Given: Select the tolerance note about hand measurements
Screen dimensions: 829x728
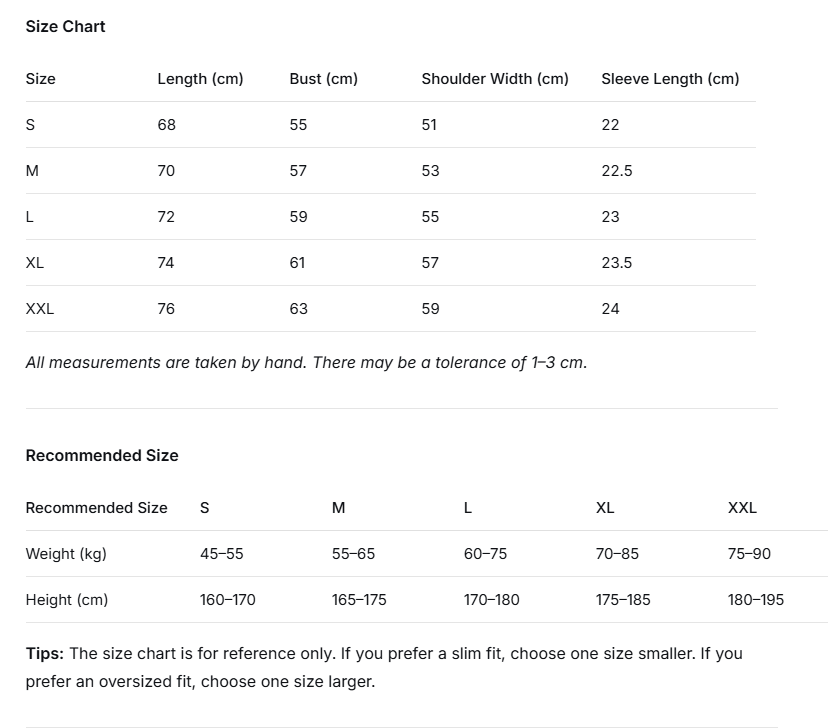Looking at the screenshot, I should [x=306, y=363].
